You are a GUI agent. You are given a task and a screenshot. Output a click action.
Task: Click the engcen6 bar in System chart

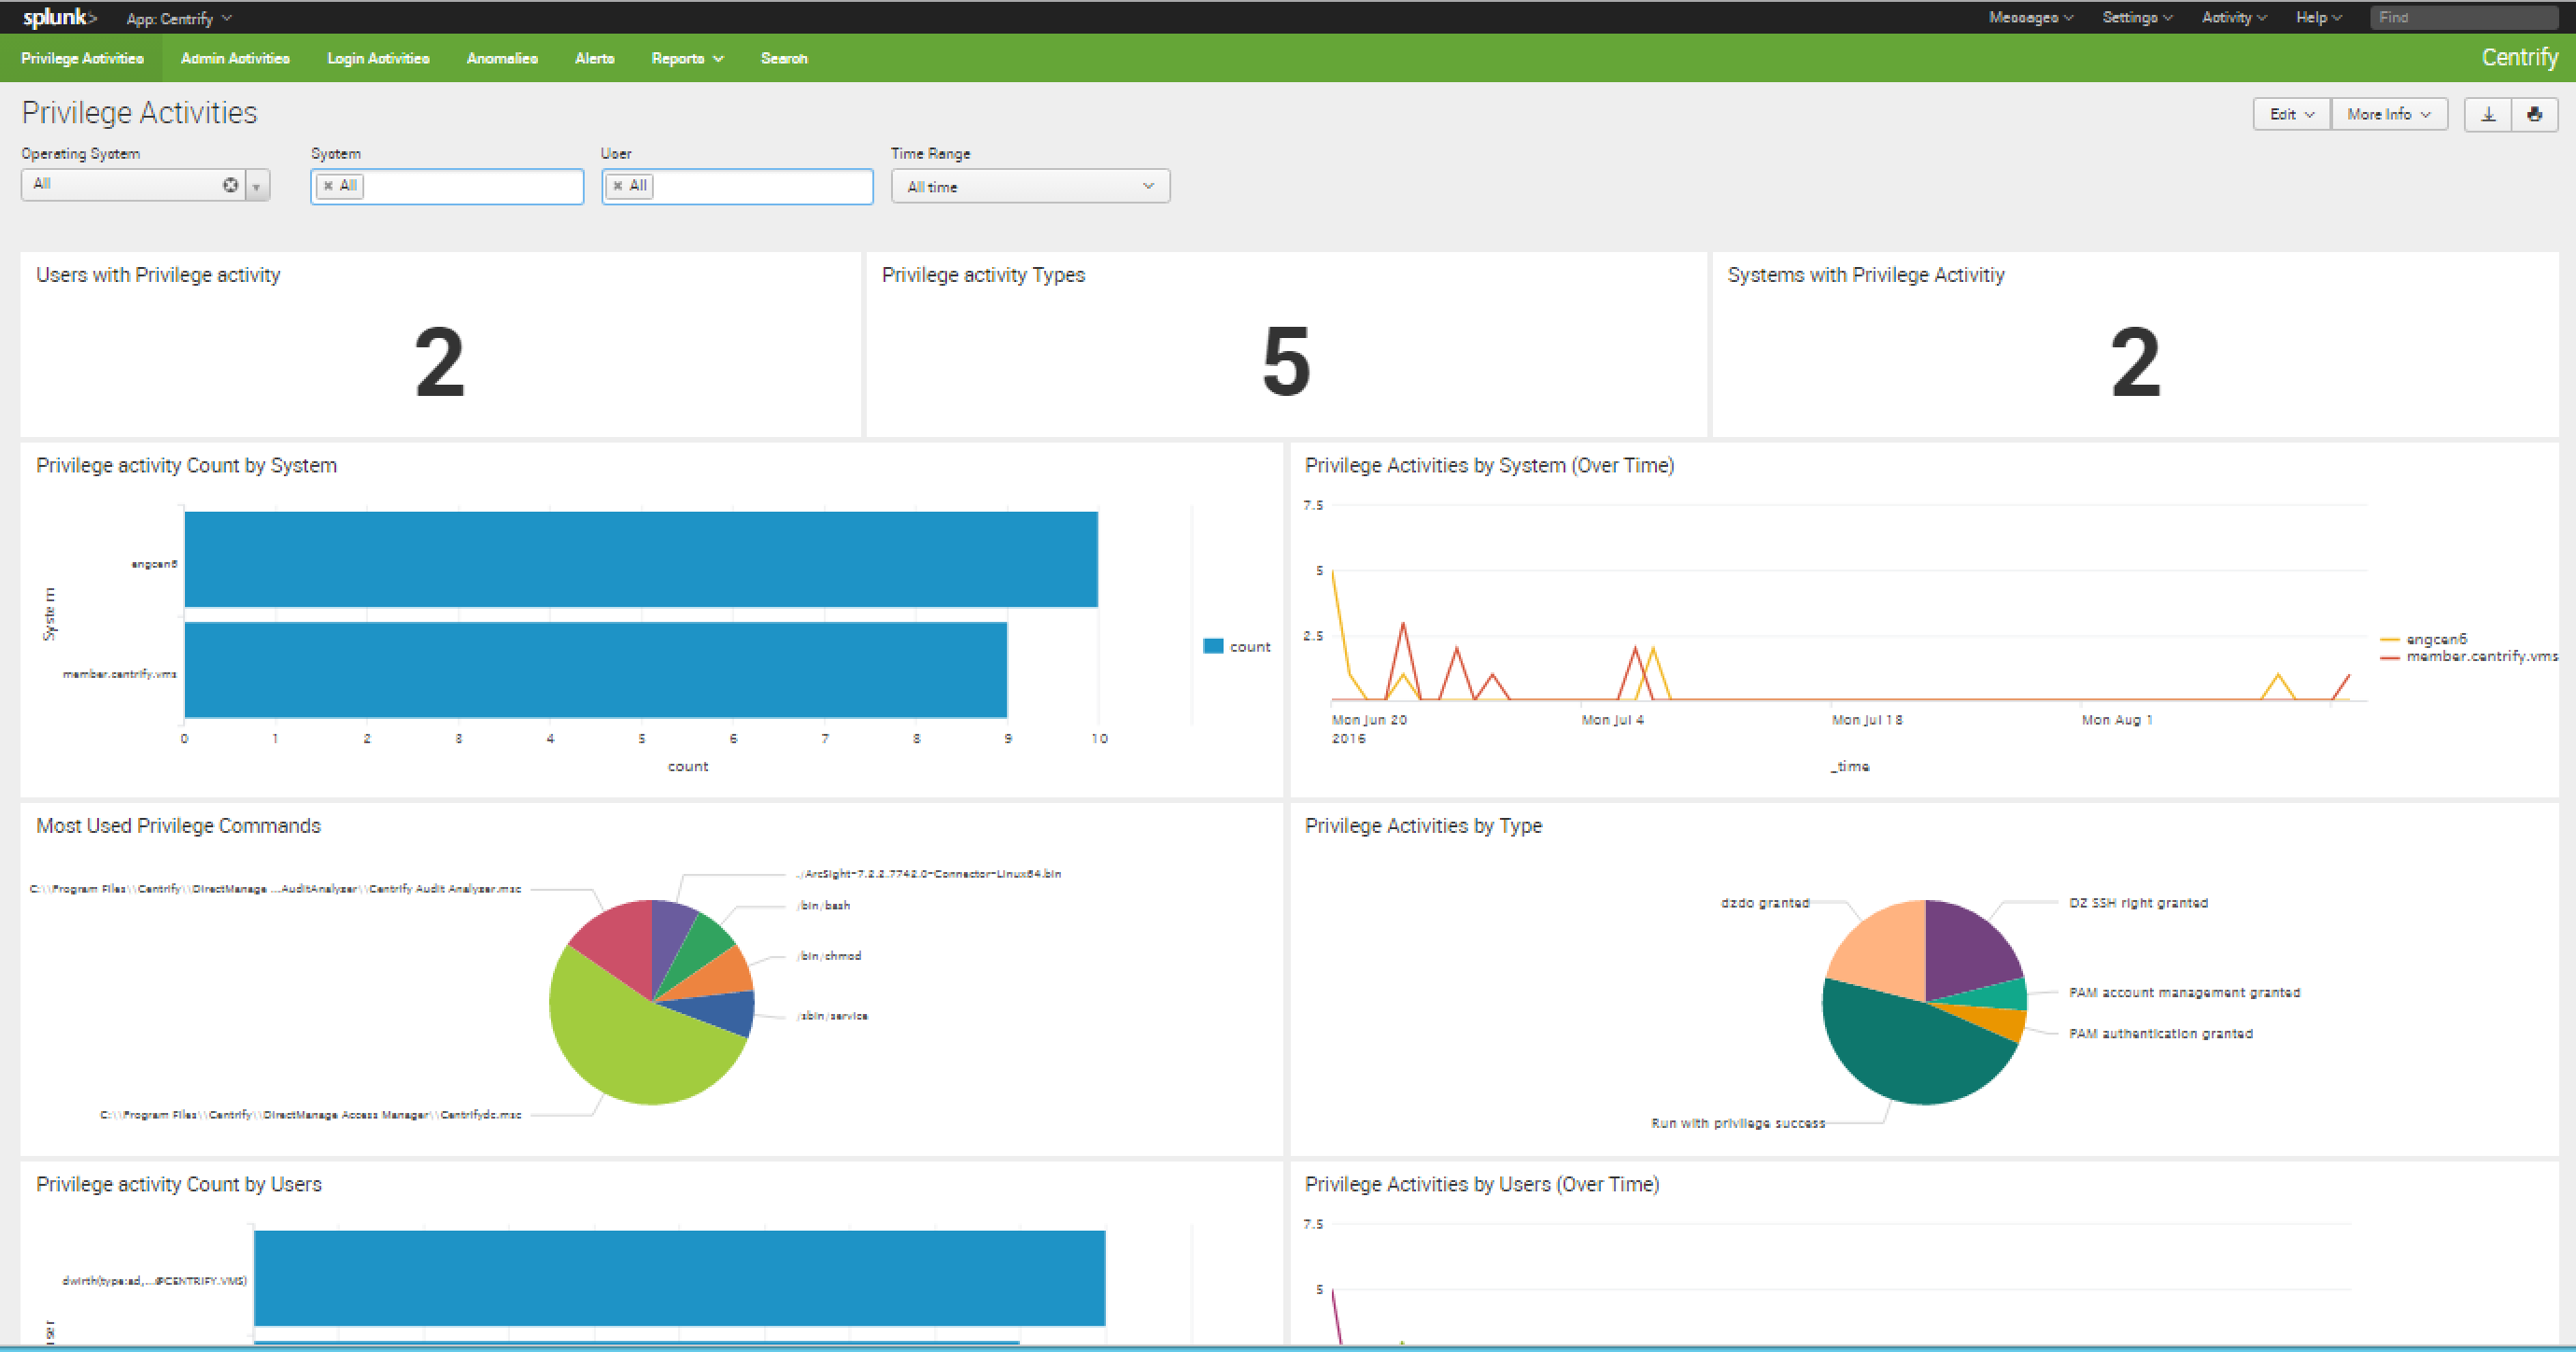[x=641, y=559]
